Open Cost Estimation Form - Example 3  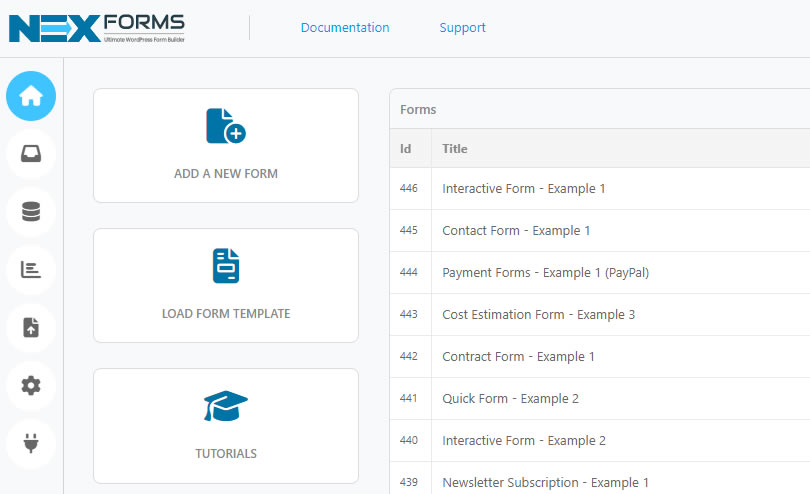538,314
